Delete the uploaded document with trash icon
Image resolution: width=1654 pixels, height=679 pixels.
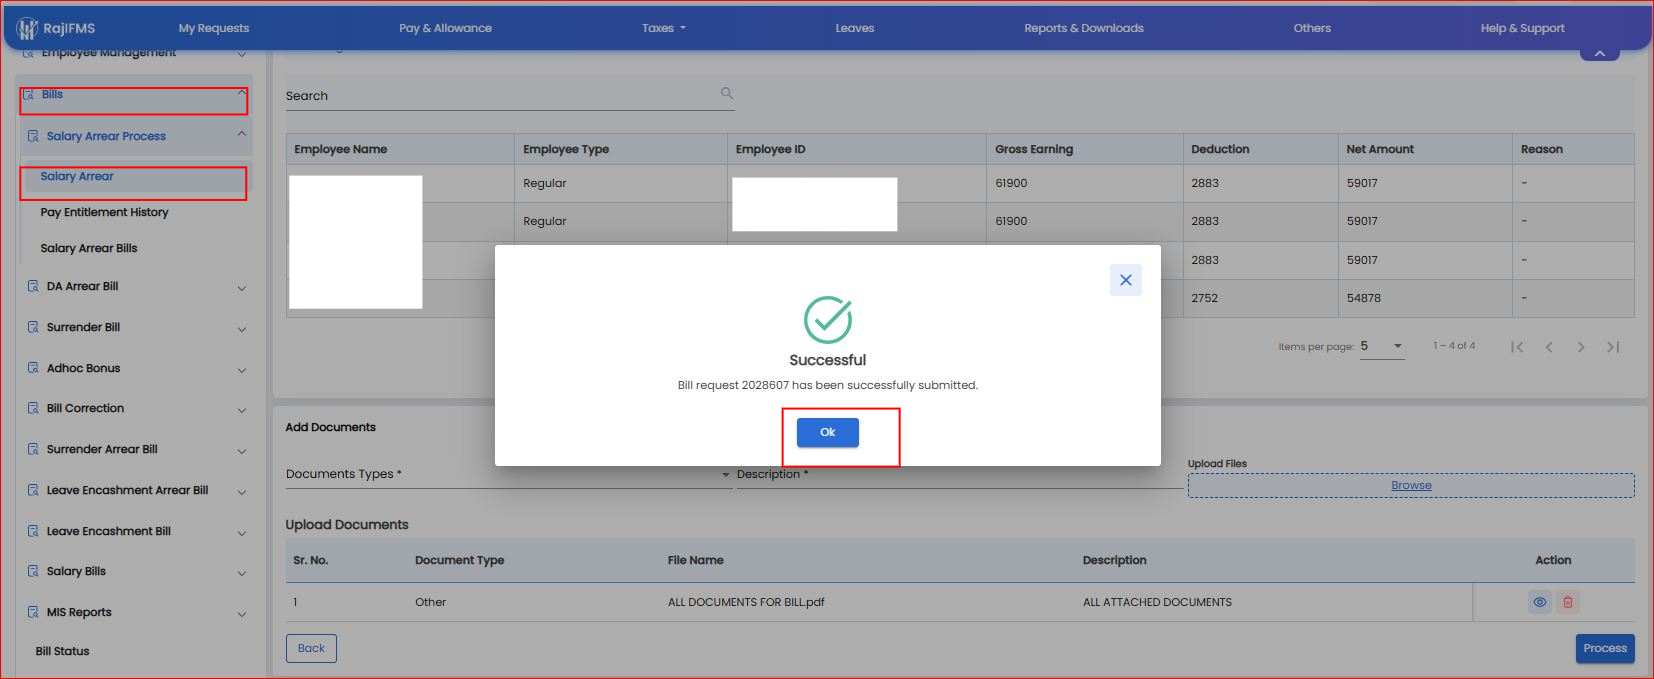(x=1568, y=602)
